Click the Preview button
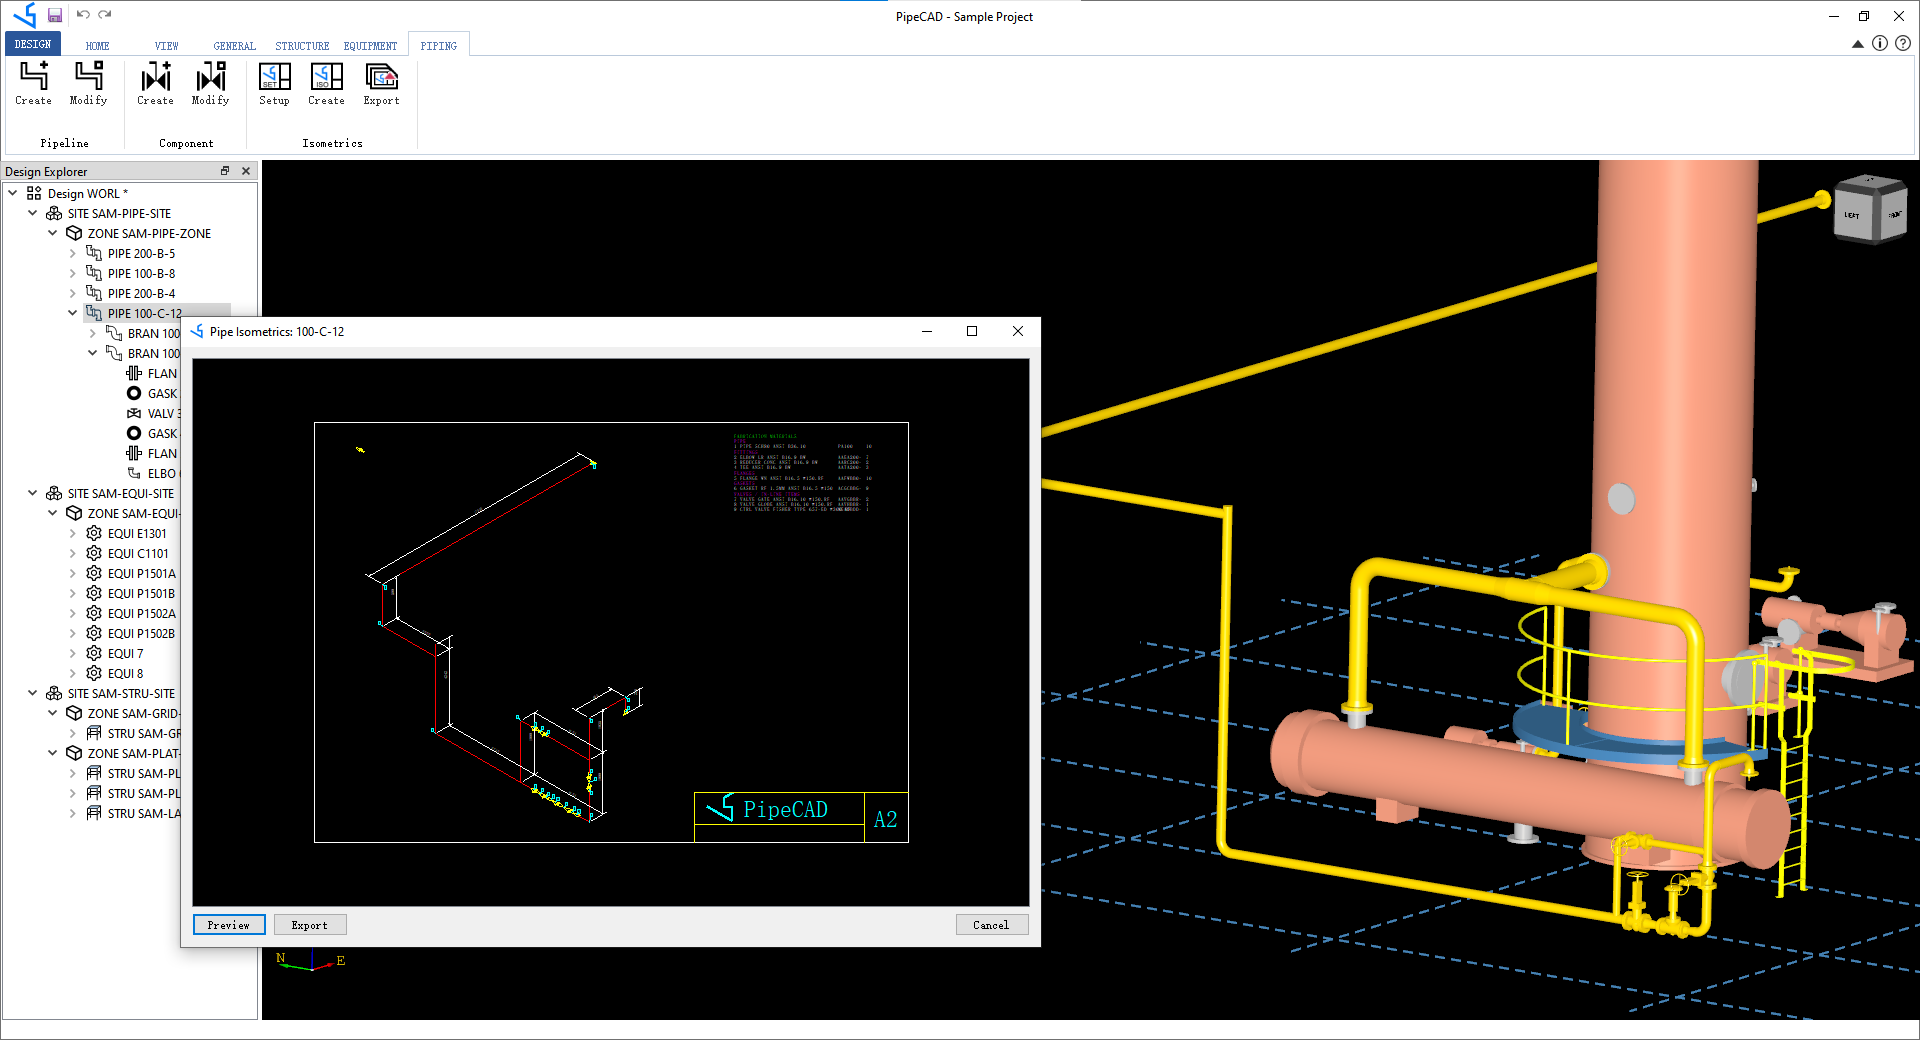This screenshot has width=1920, height=1040. tap(229, 925)
